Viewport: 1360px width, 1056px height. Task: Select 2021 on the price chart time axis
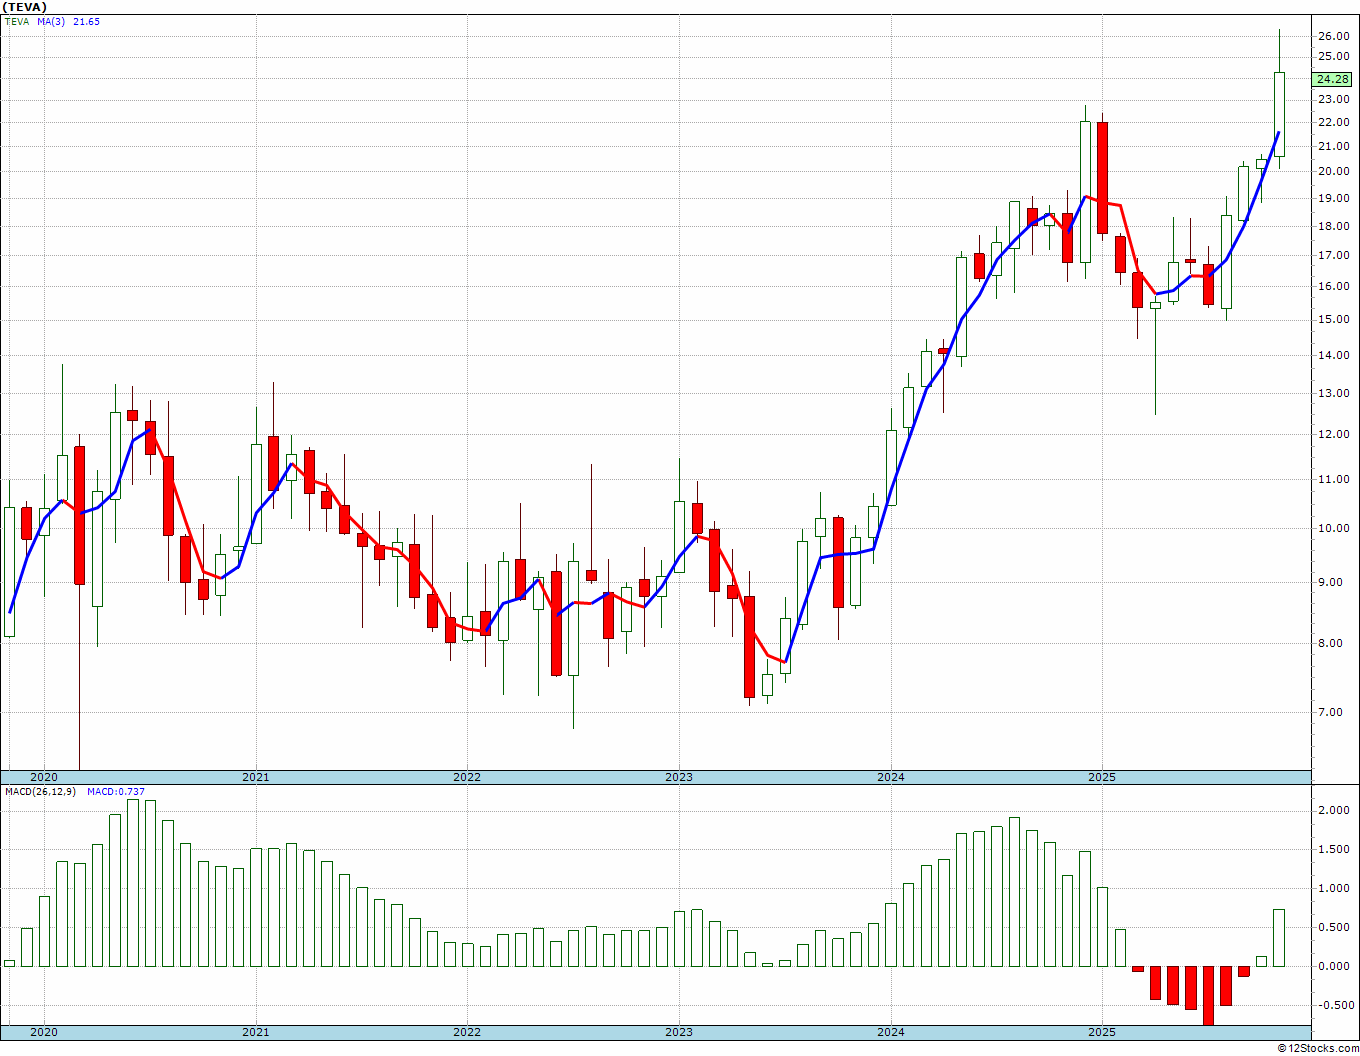[x=256, y=777]
